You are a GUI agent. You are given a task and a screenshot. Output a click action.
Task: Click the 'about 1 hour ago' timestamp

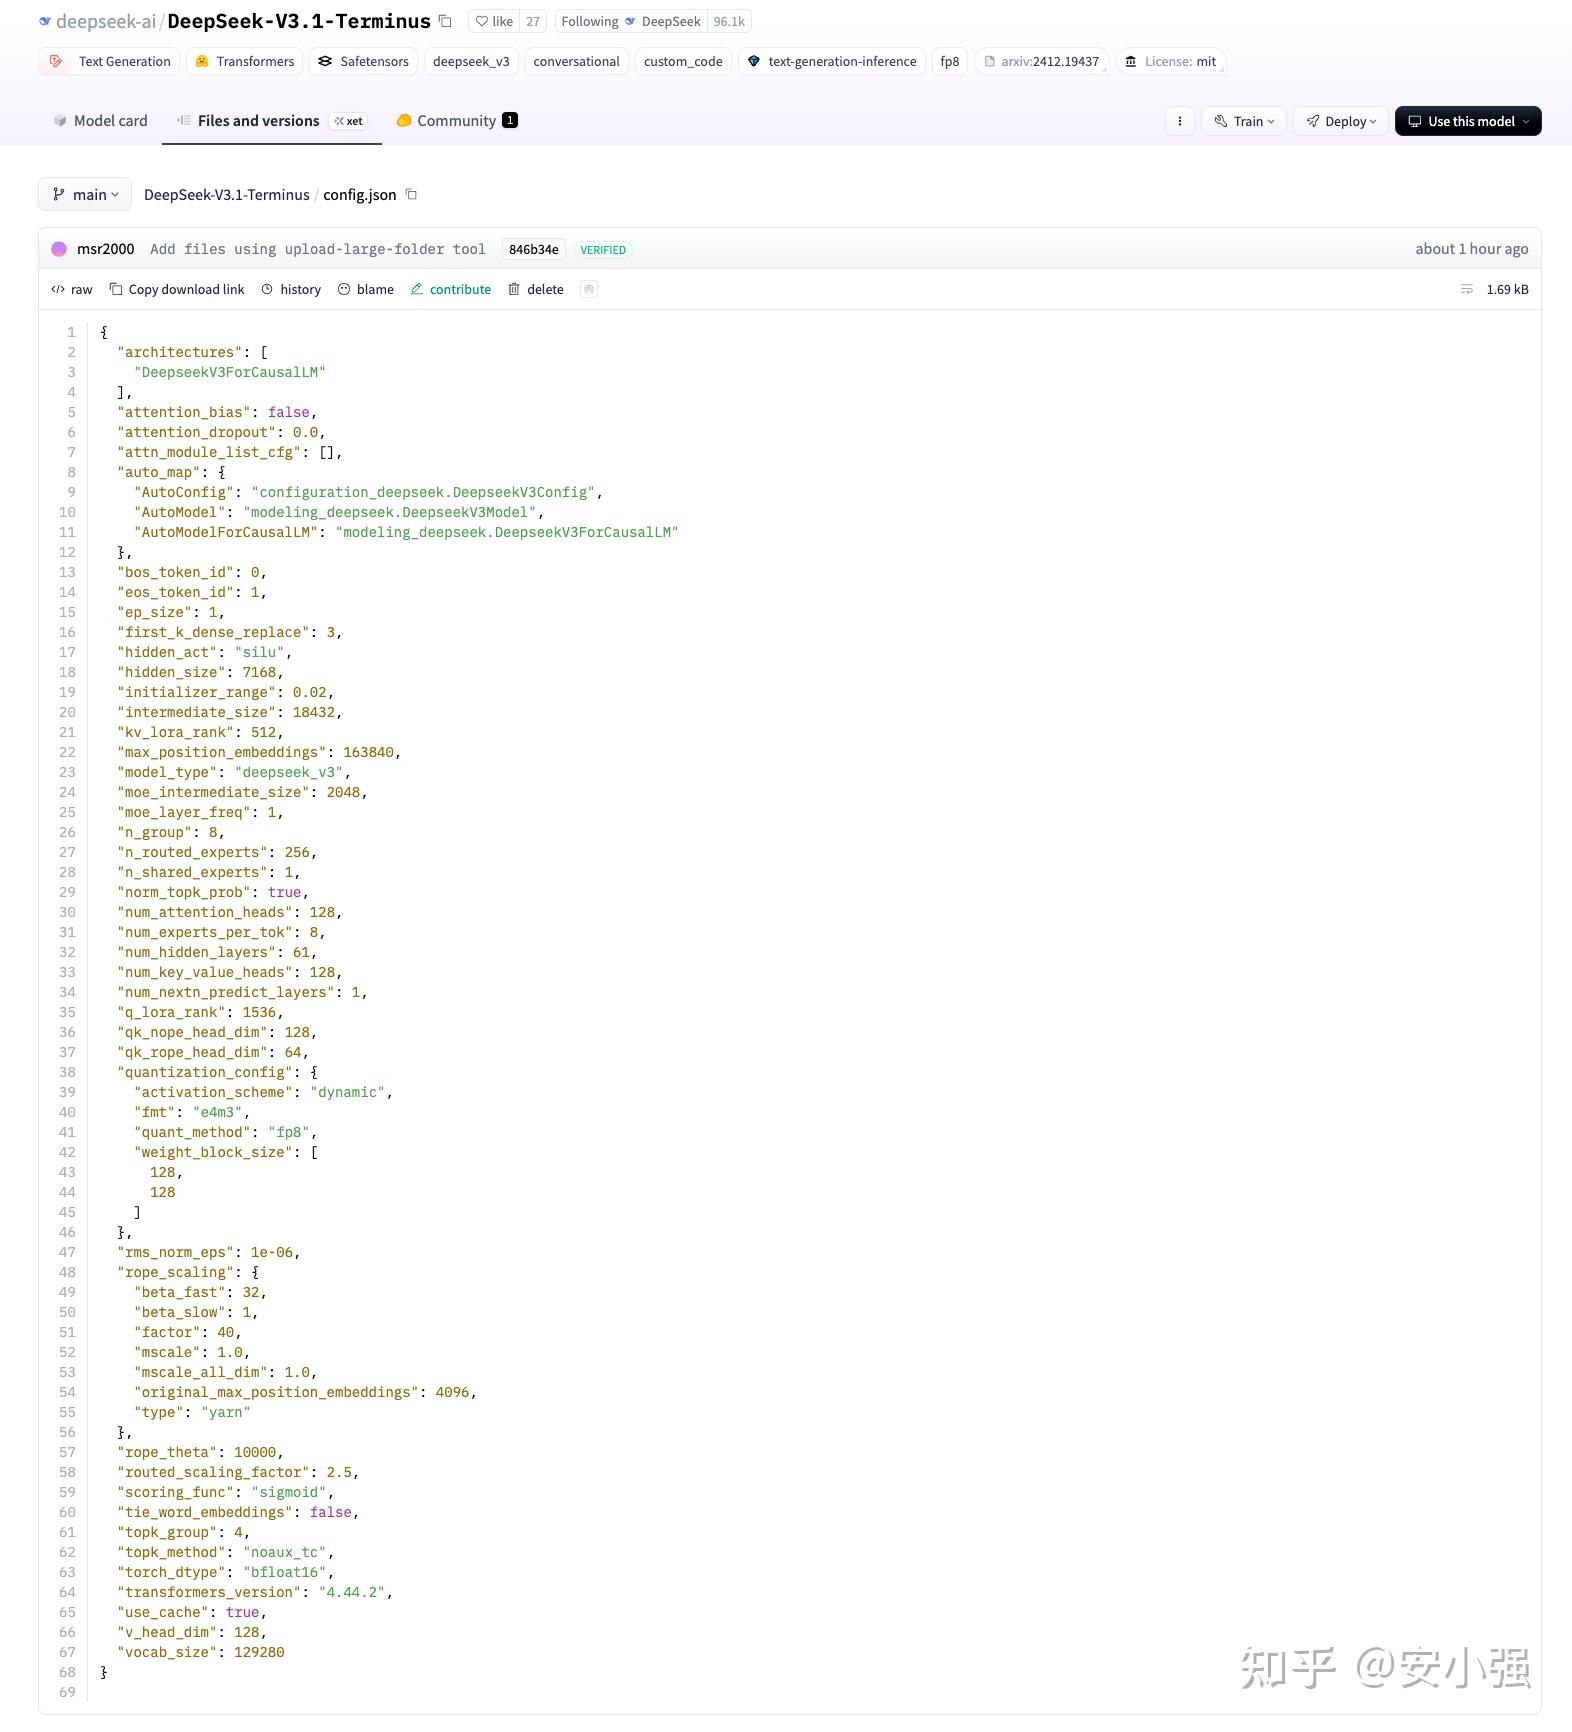tap(1471, 249)
